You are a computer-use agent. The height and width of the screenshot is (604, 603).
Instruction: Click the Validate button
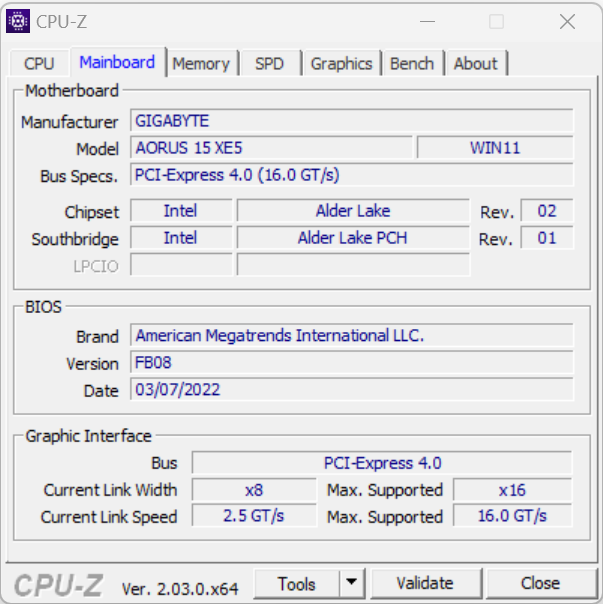425,584
